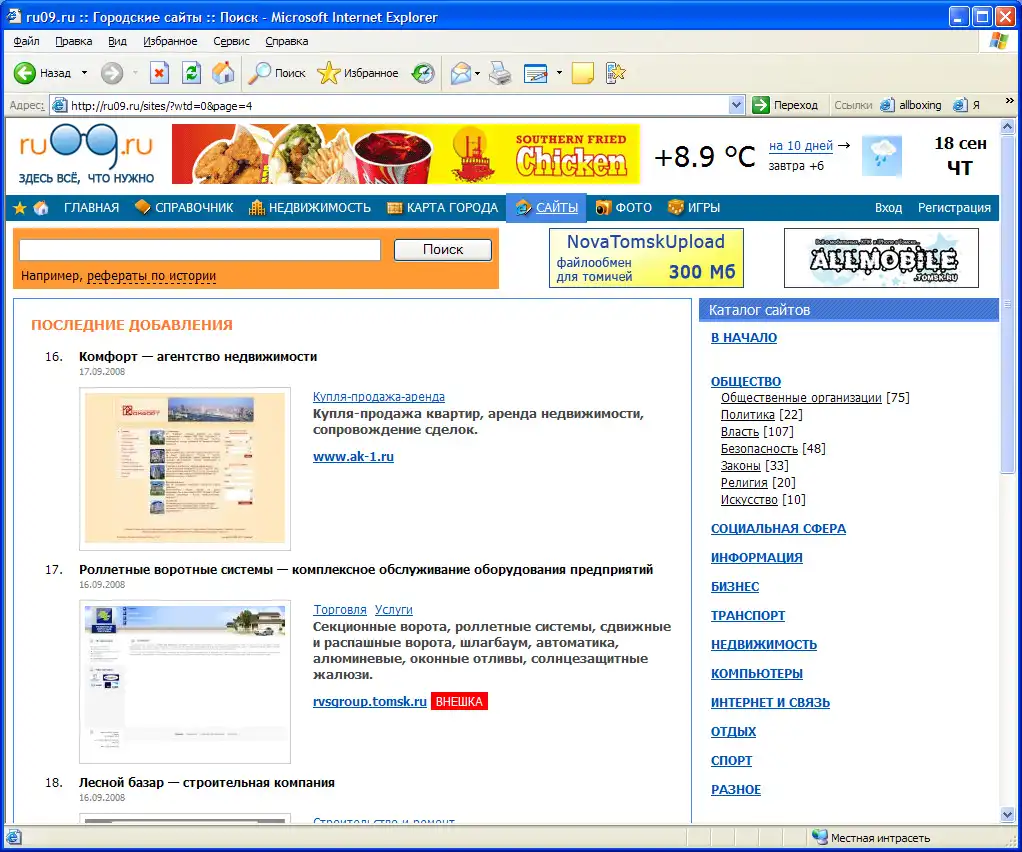Image resolution: width=1022 pixels, height=852 pixels.
Task: Click the rain cloud weather icon
Action: pos(884,154)
